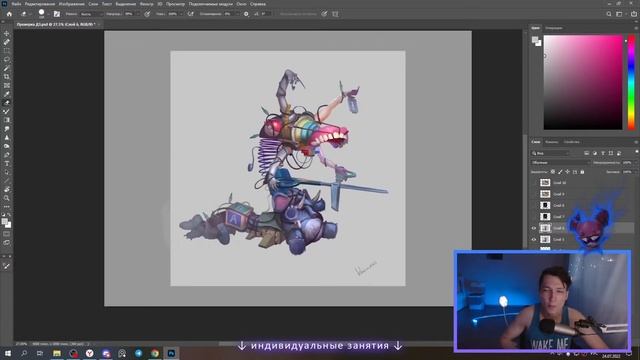Open the Редактирование menu
Screen dimensions: 640x360
40,4
